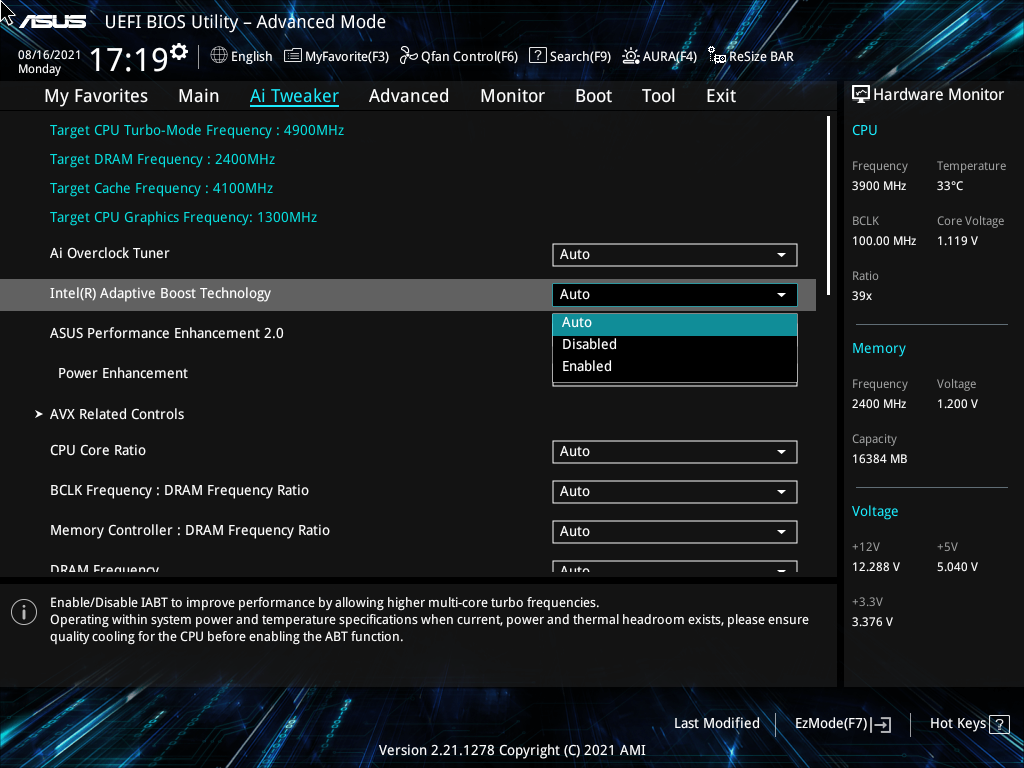Change language via English label

251,57
